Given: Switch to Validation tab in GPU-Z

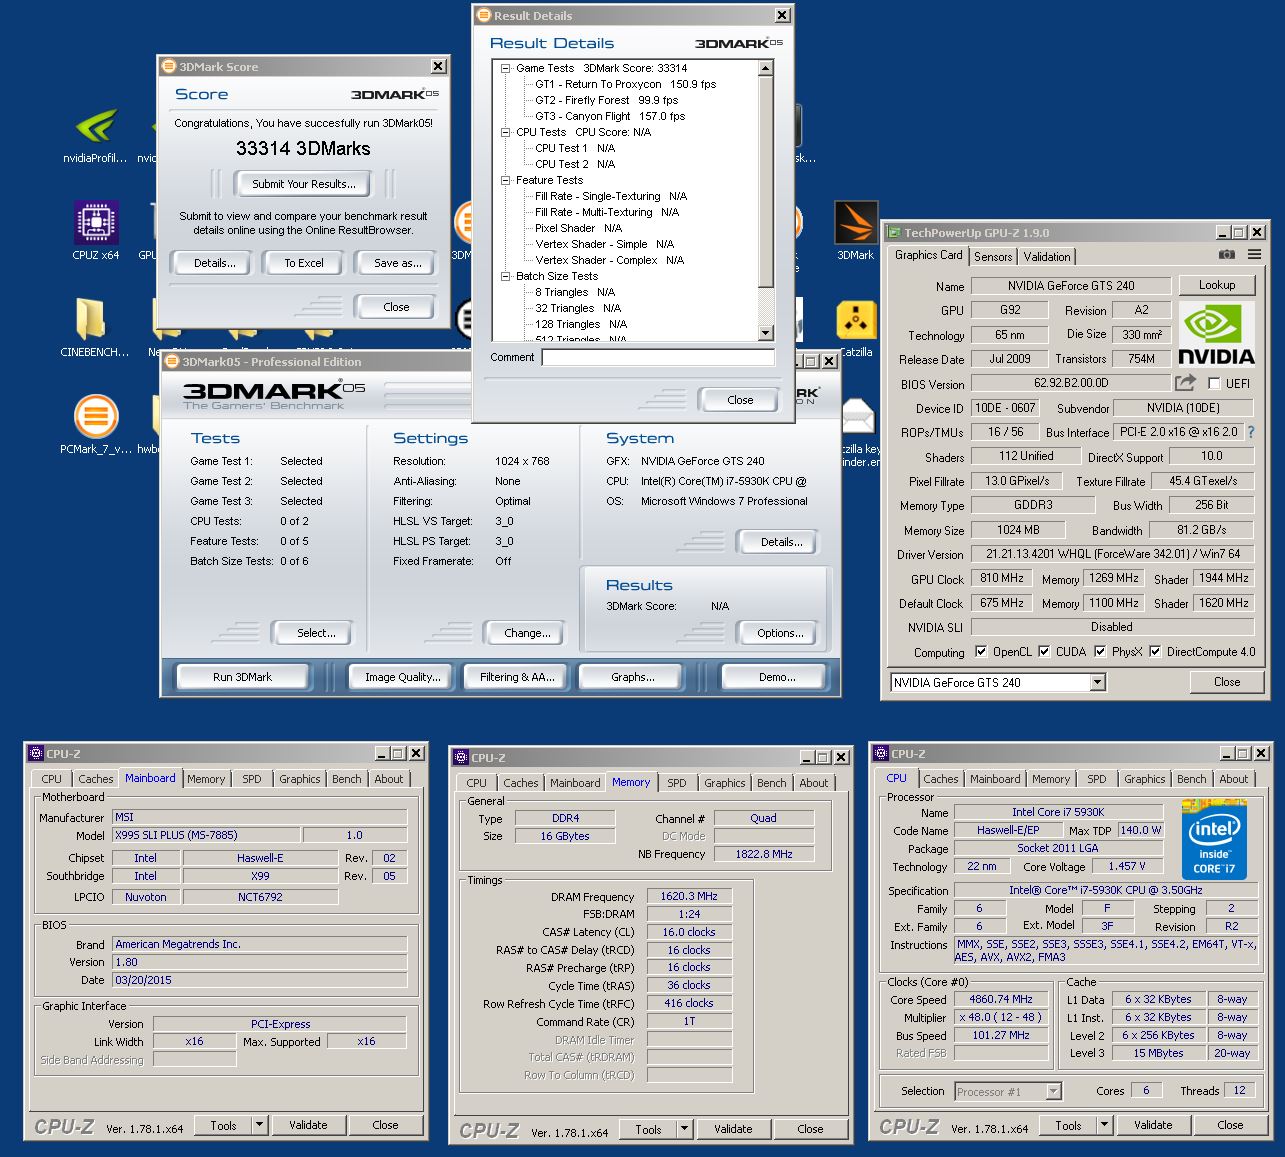Looking at the screenshot, I should (x=1047, y=257).
